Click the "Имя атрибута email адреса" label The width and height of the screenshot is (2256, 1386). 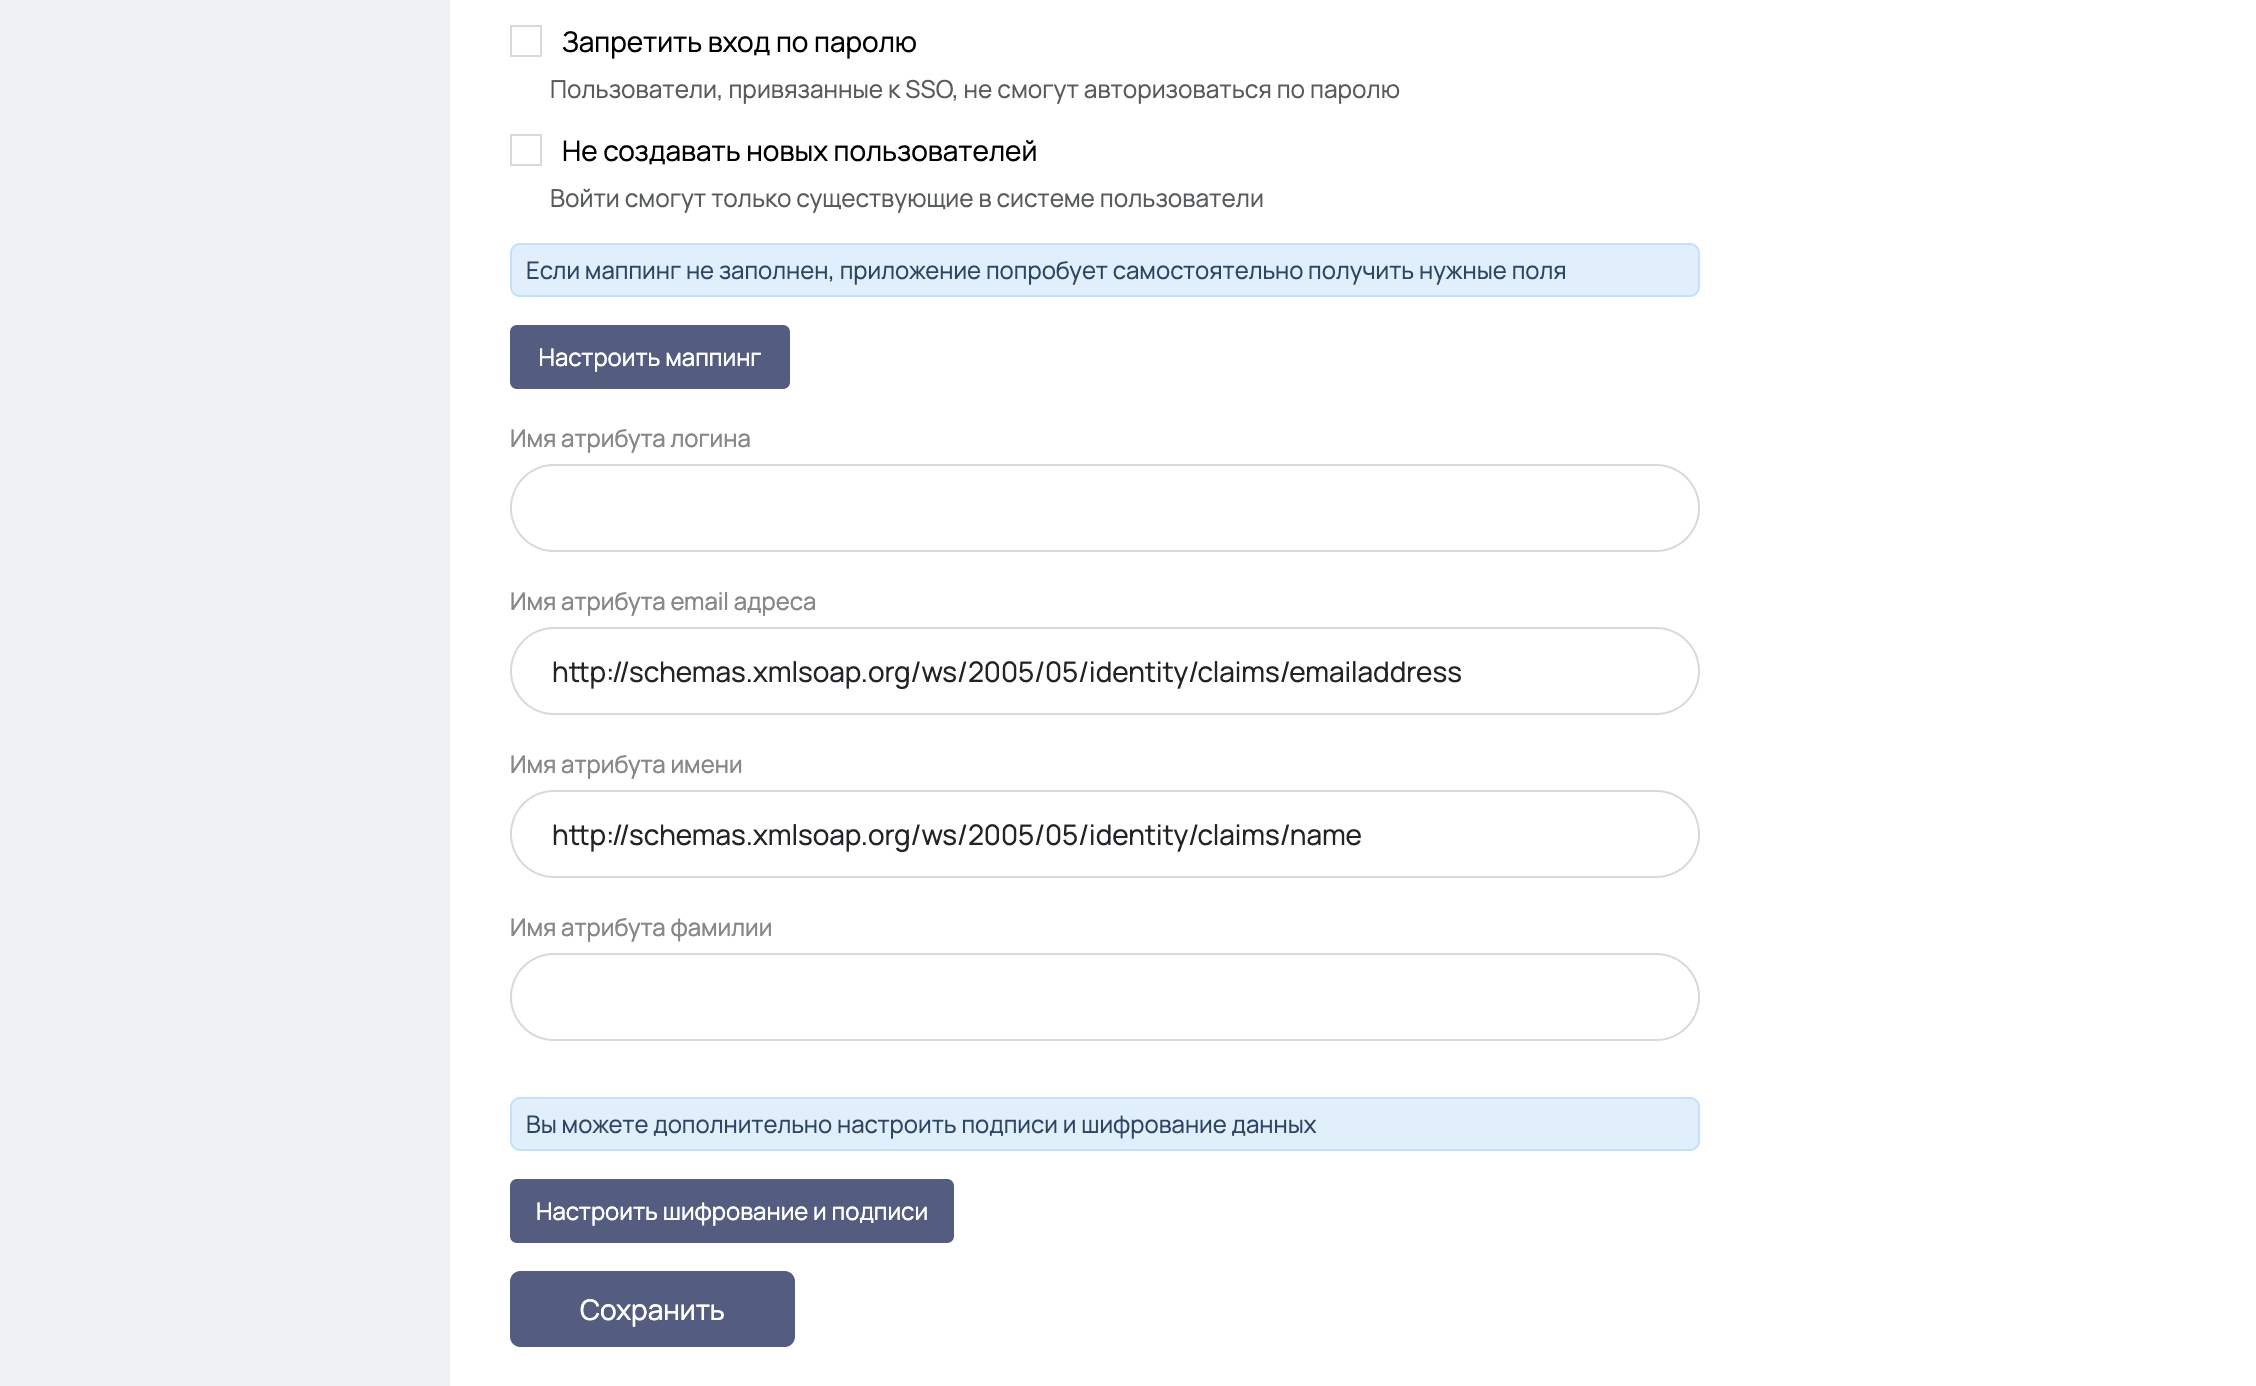tap(662, 602)
